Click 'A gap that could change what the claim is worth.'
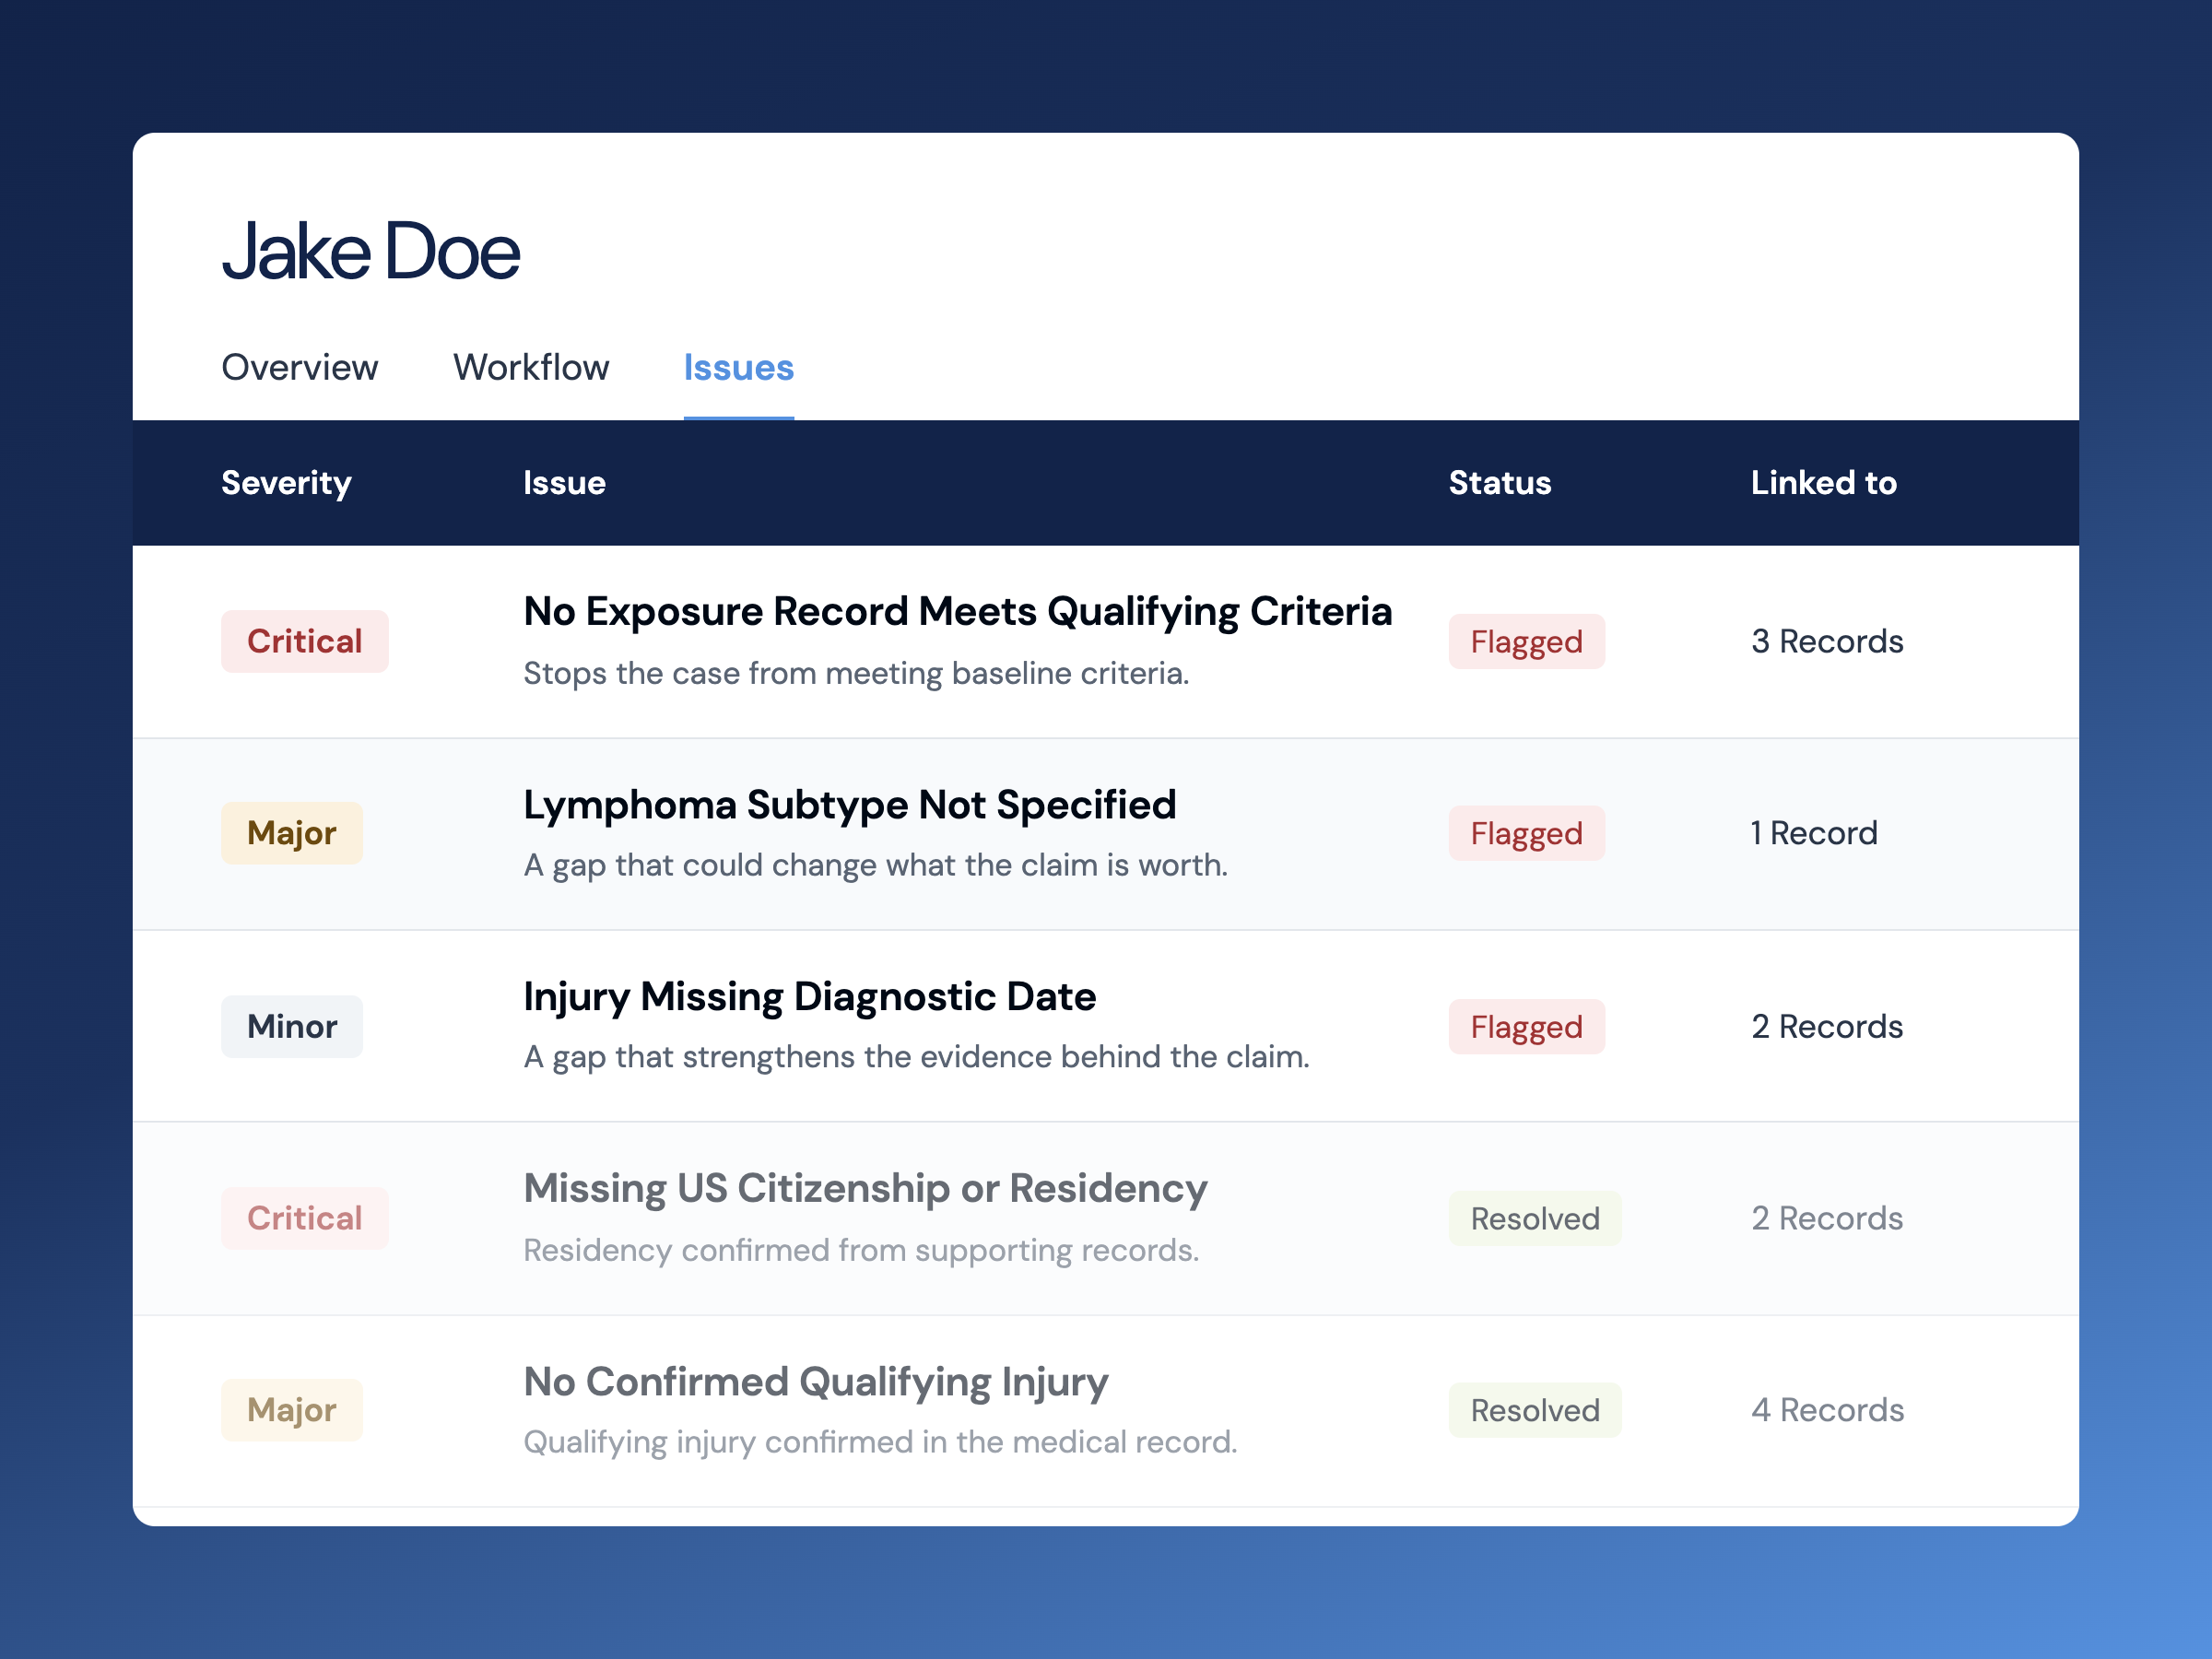The height and width of the screenshot is (1659, 2212). point(875,865)
